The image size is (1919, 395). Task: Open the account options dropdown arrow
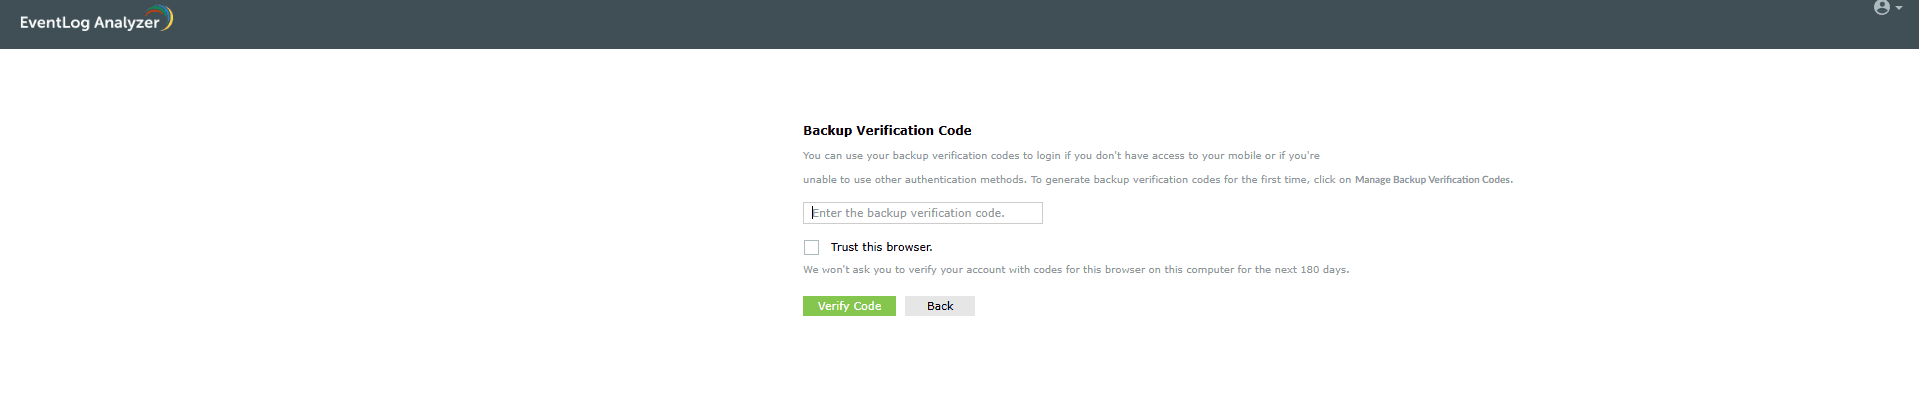1898,8
